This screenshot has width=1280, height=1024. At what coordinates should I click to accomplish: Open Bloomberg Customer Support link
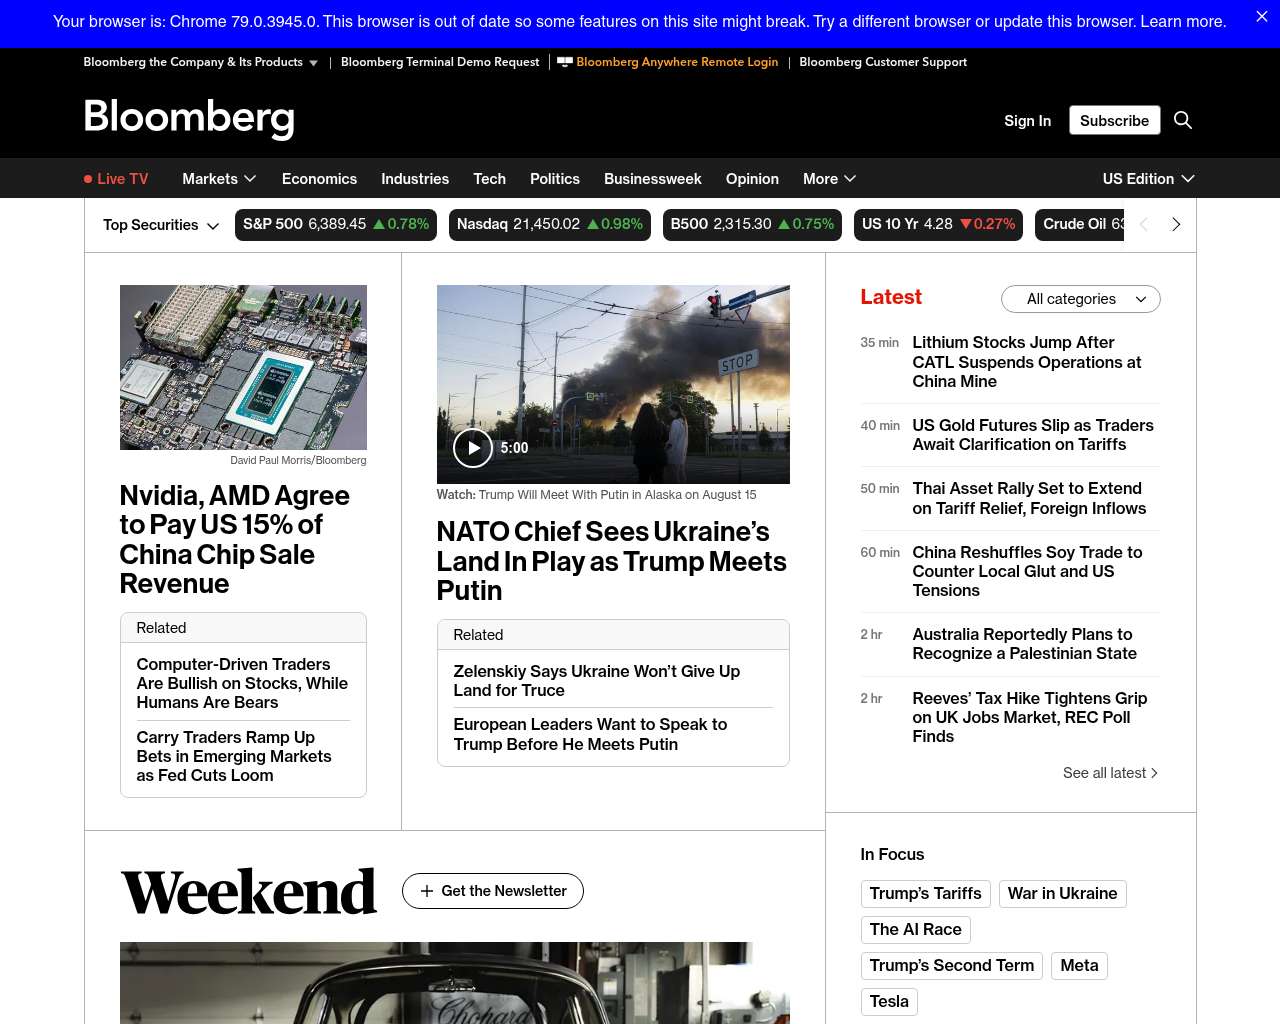coord(883,62)
